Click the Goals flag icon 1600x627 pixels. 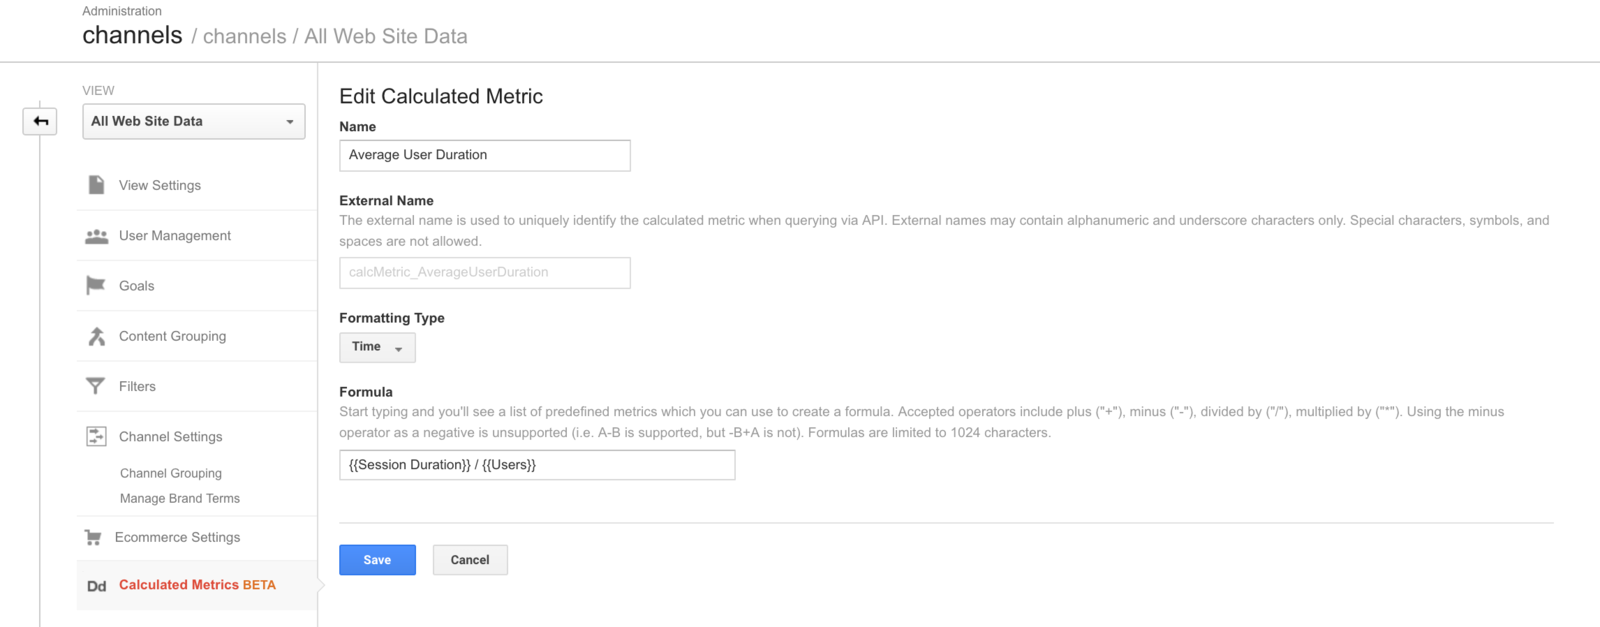tap(96, 286)
